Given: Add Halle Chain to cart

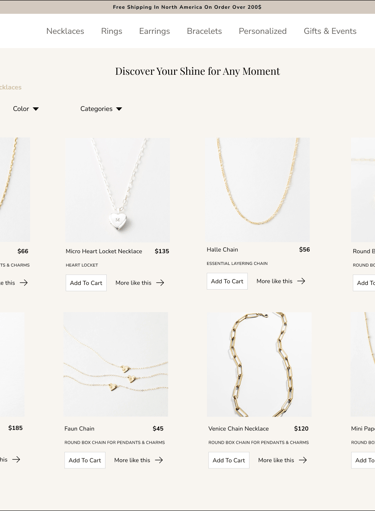Looking at the screenshot, I should [227, 281].
